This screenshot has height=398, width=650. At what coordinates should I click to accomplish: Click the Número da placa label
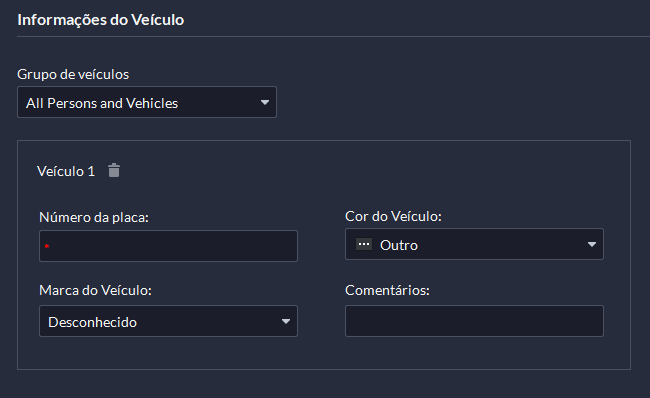coord(94,217)
